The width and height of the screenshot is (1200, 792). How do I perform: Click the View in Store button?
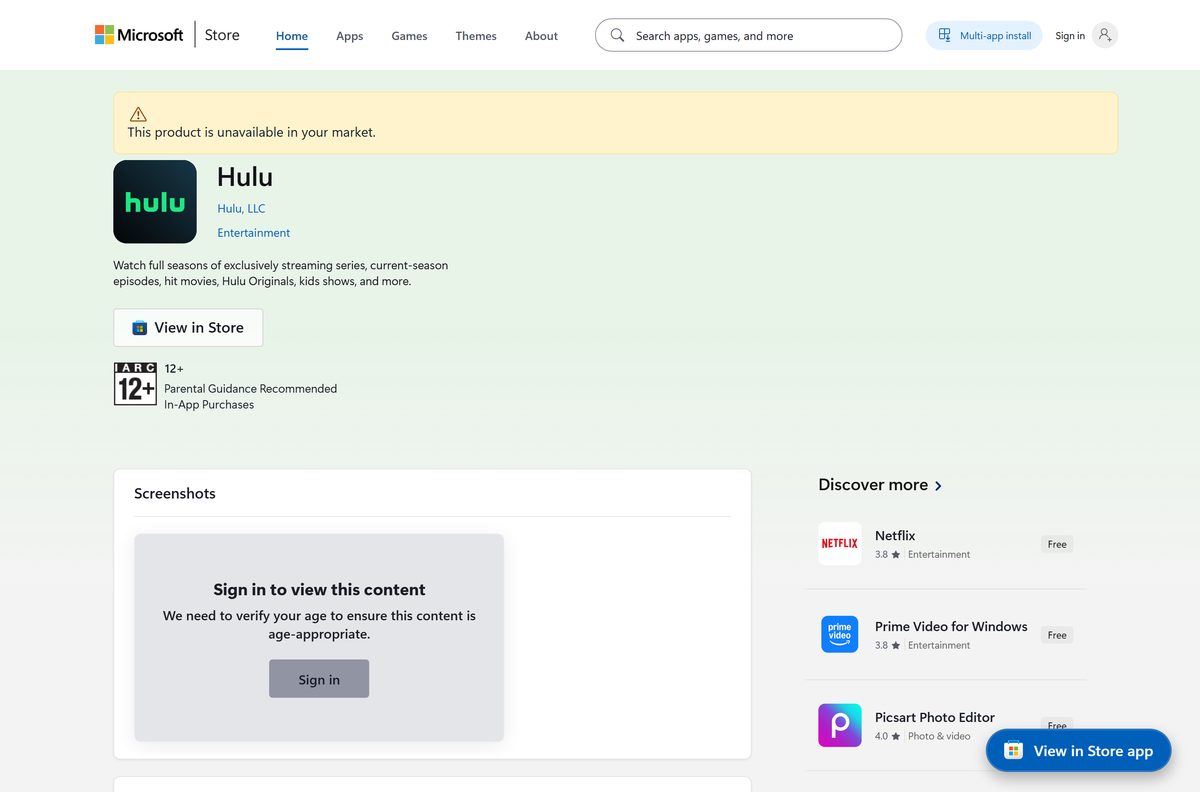click(x=188, y=328)
